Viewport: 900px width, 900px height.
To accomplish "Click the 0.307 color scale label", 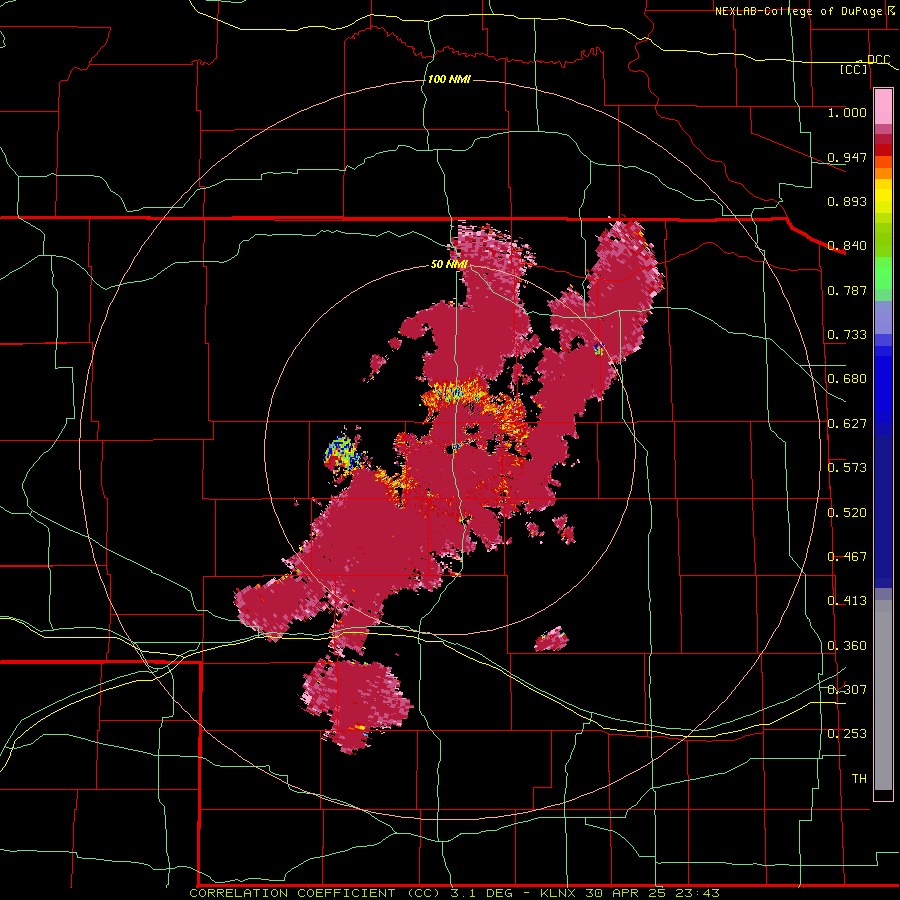I will [847, 689].
